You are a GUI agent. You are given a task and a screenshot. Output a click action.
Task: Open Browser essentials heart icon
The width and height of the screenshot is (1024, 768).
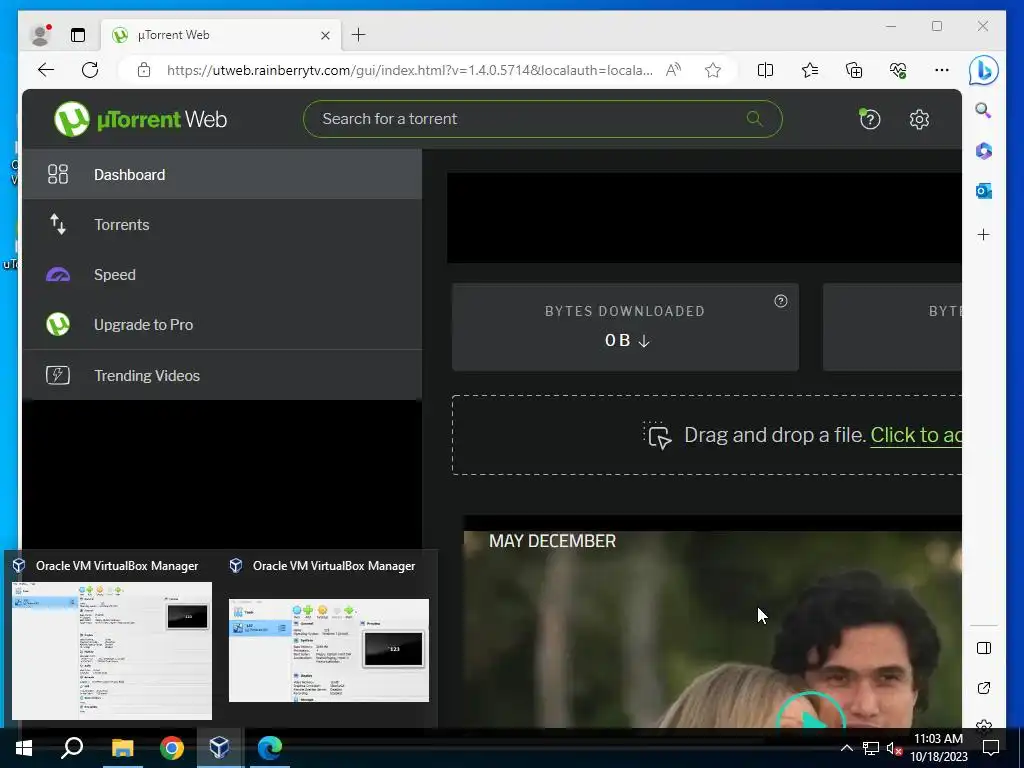[x=898, y=70]
